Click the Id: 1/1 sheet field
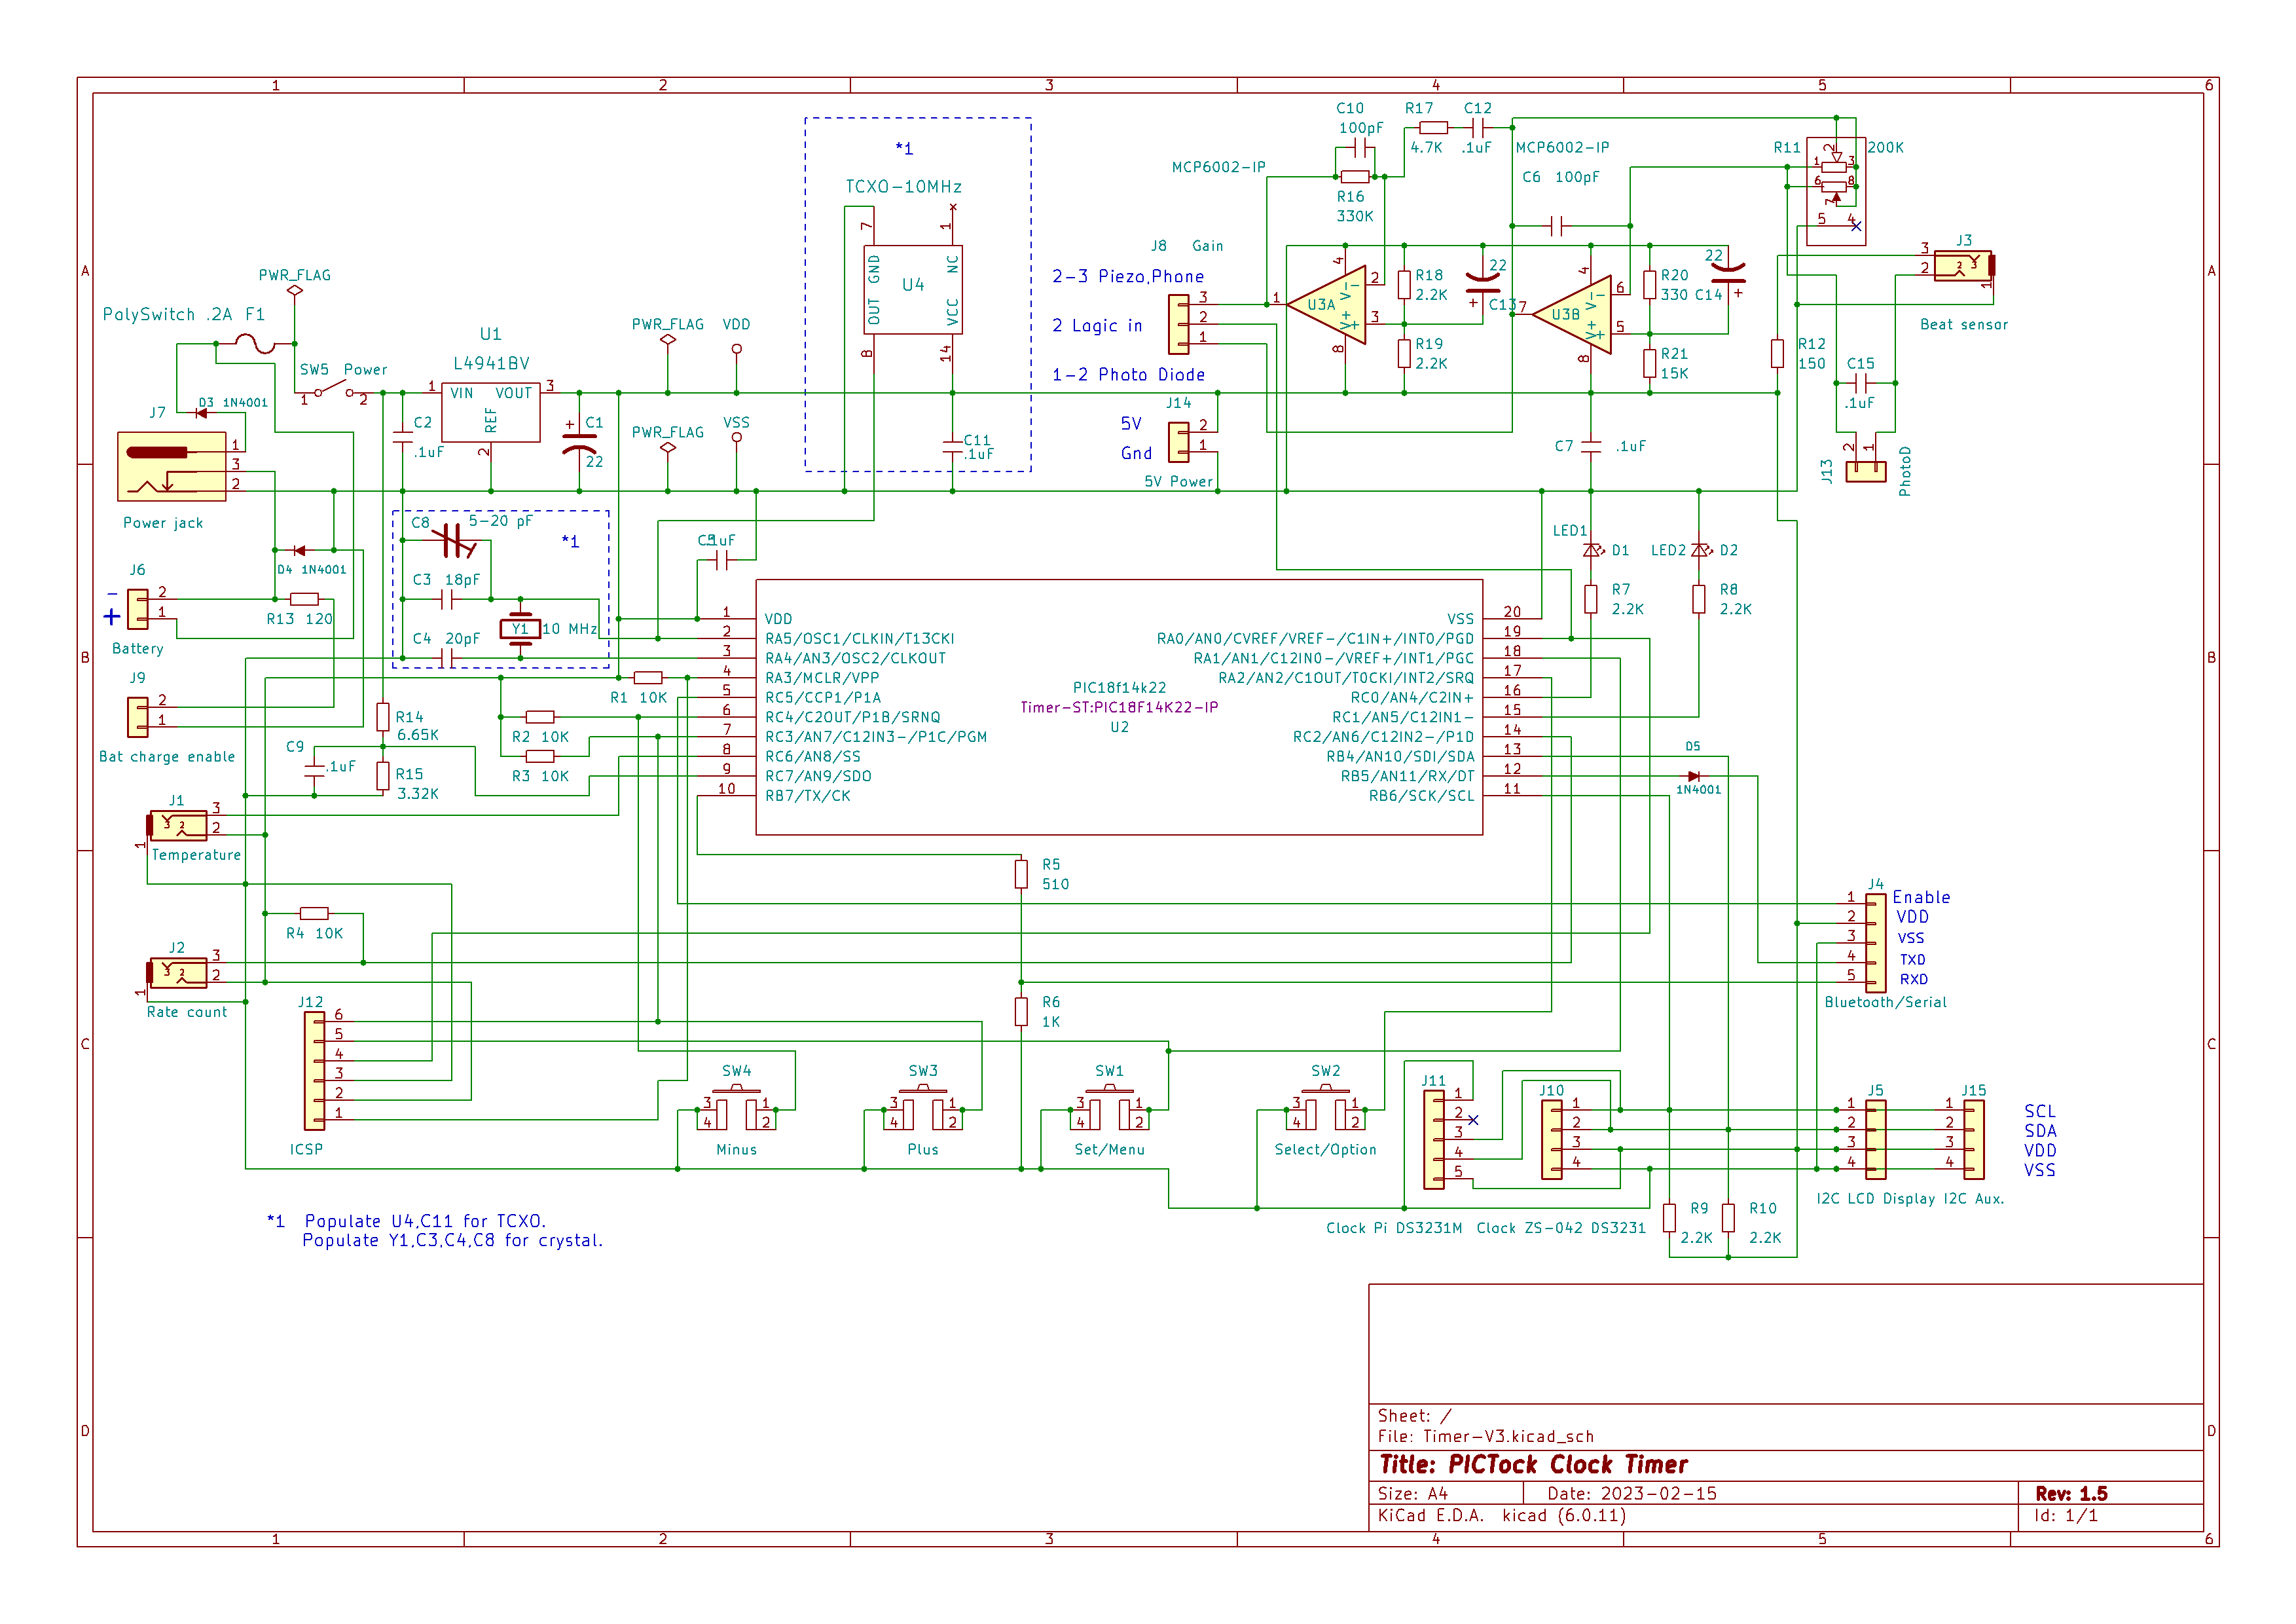Image resolution: width=2296 pixels, height=1624 pixels. tap(2066, 1516)
